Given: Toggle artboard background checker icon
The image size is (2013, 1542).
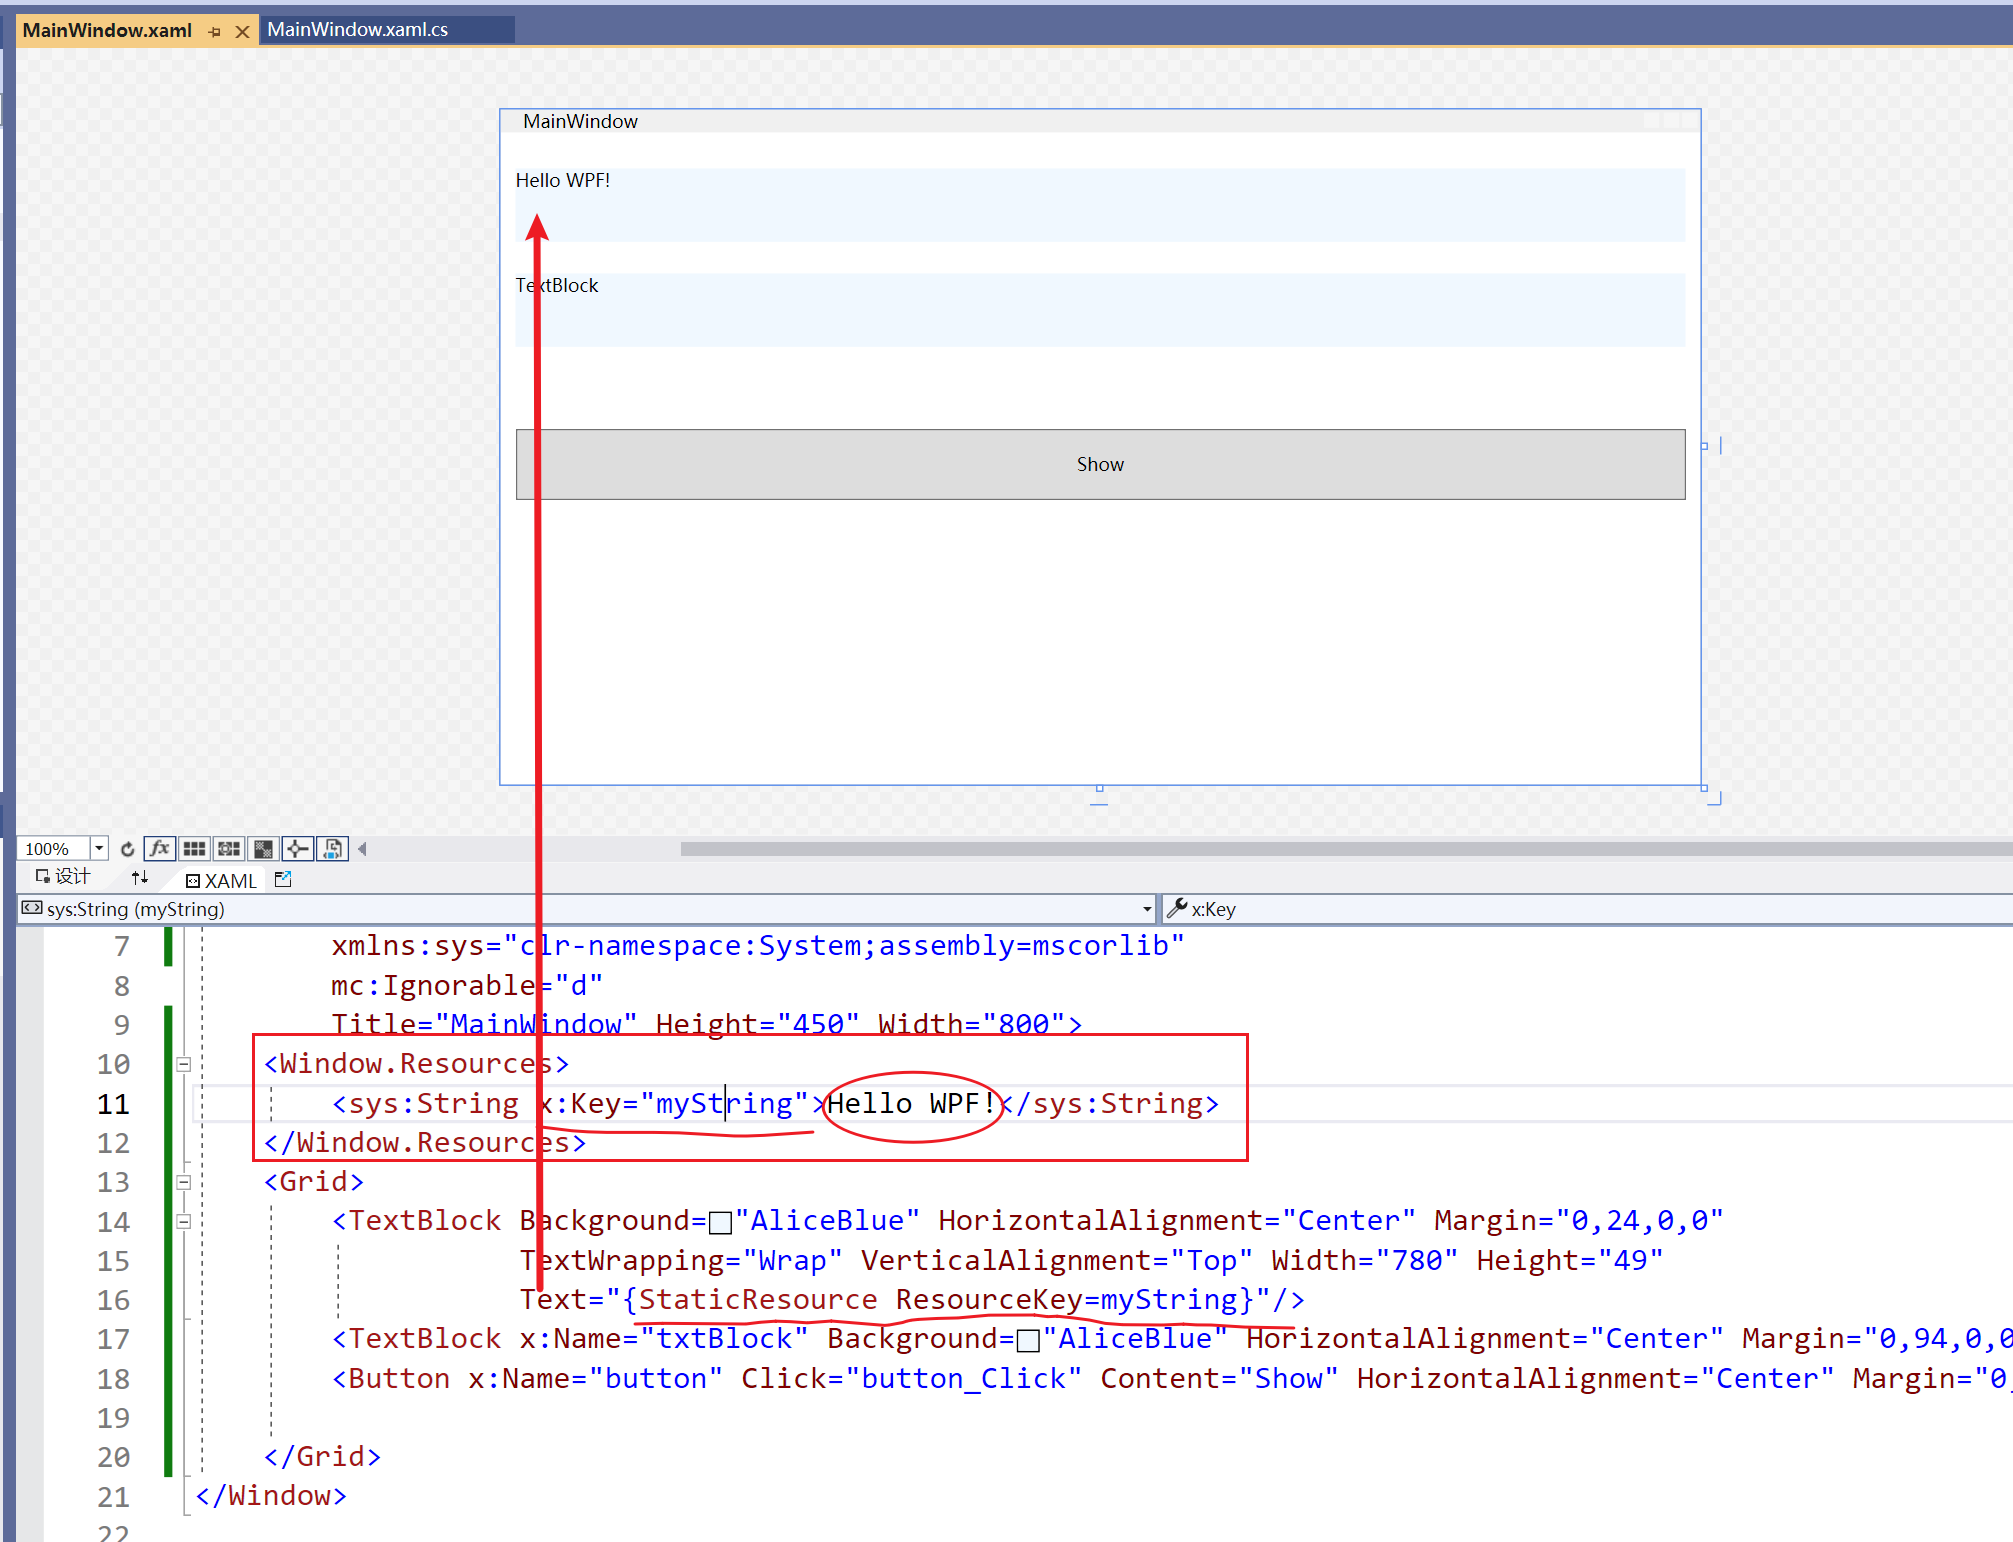Looking at the screenshot, I should click(x=263, y=849).
